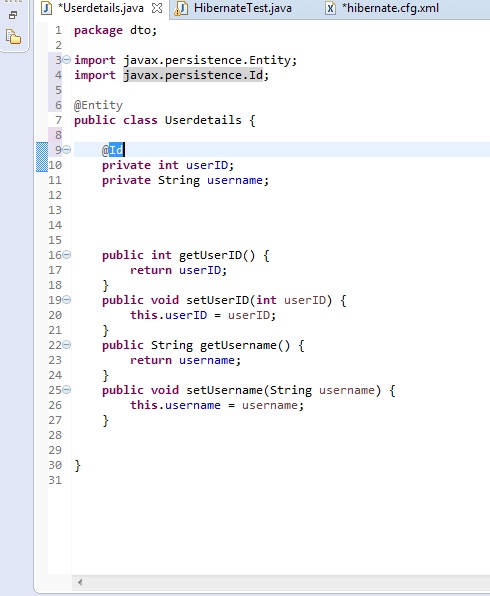Click the HibernateTest.java tab's warning file icon
Screen dimensions: 490x596
coord(181,8)
